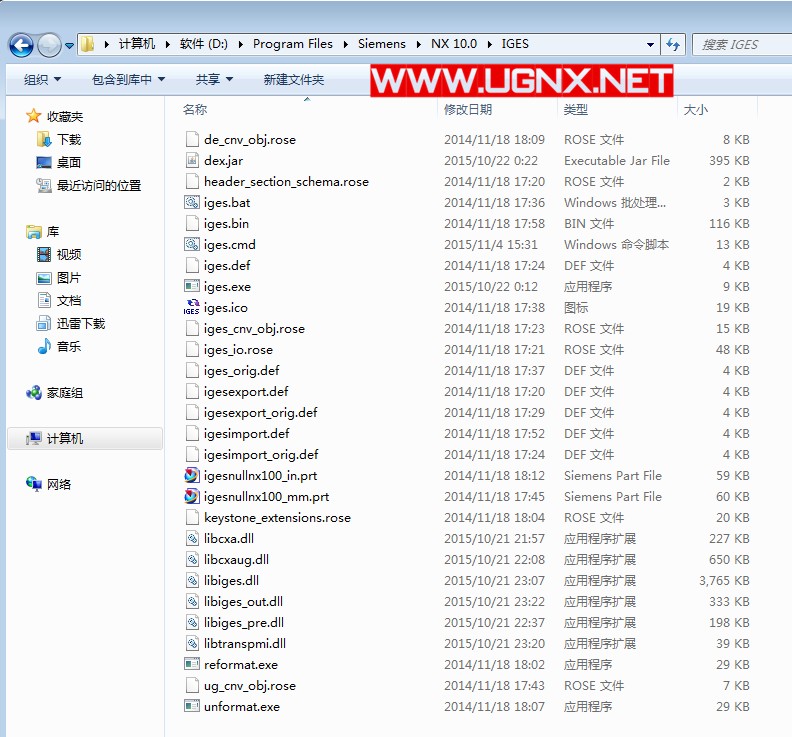This screenshot has height=737, width=792.
Task: Open the 组织 menu
Action: pyautogui.click(x=42, y=79)
